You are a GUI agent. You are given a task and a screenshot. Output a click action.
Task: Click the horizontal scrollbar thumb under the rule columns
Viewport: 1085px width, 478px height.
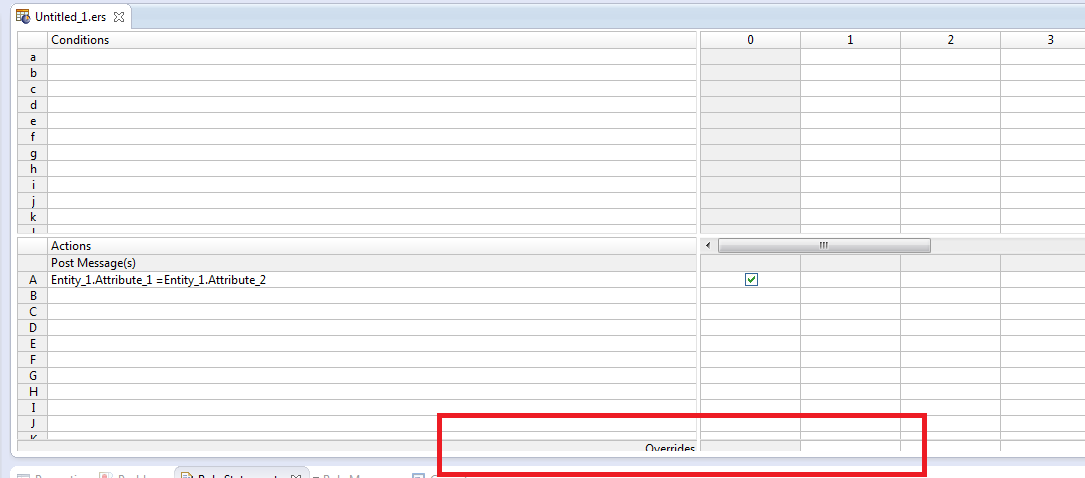(x=824, y=246)
